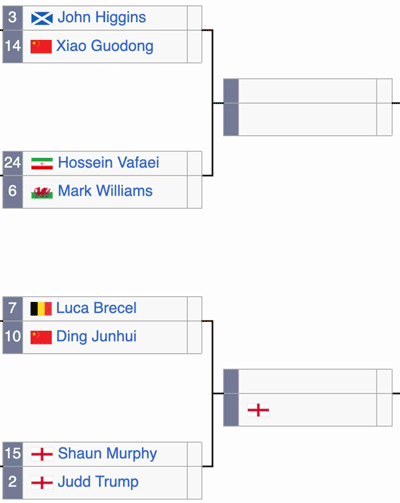This screenshot has width=400, height=503.
Task: Click the Scotland flag beside John Higgins
Action: pyautogui.click(x=42, y=18)
